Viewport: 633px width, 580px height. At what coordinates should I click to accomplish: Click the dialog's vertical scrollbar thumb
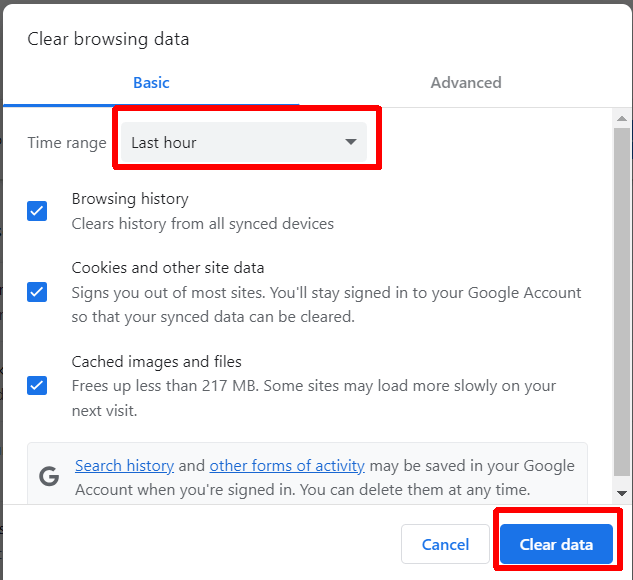[622, 300]
